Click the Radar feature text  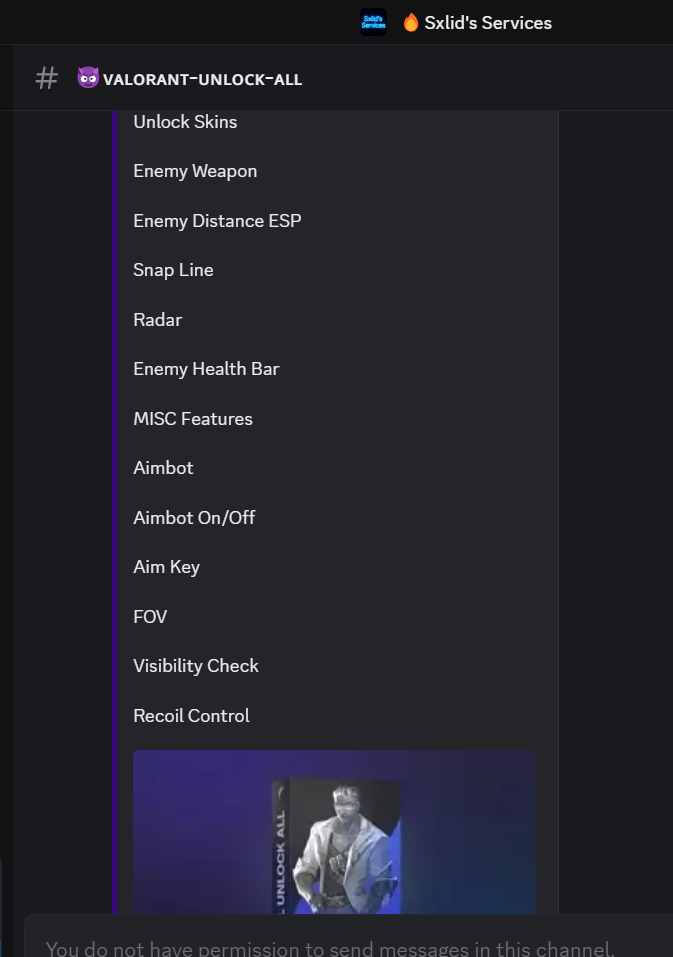(x=157, y=320)
